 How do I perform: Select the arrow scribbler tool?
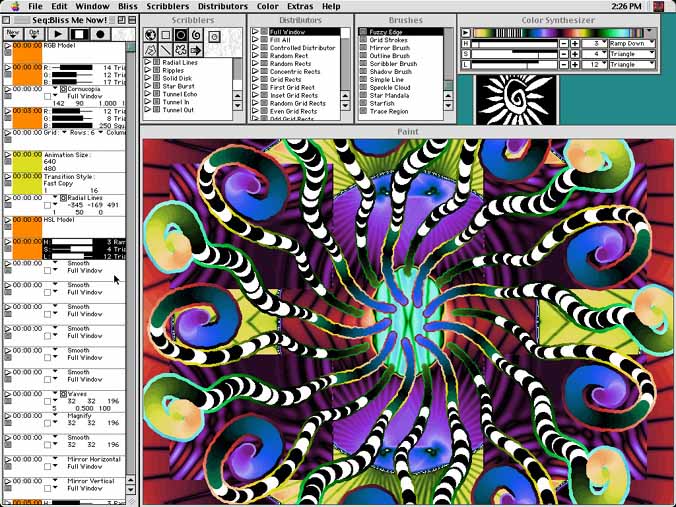196,50
